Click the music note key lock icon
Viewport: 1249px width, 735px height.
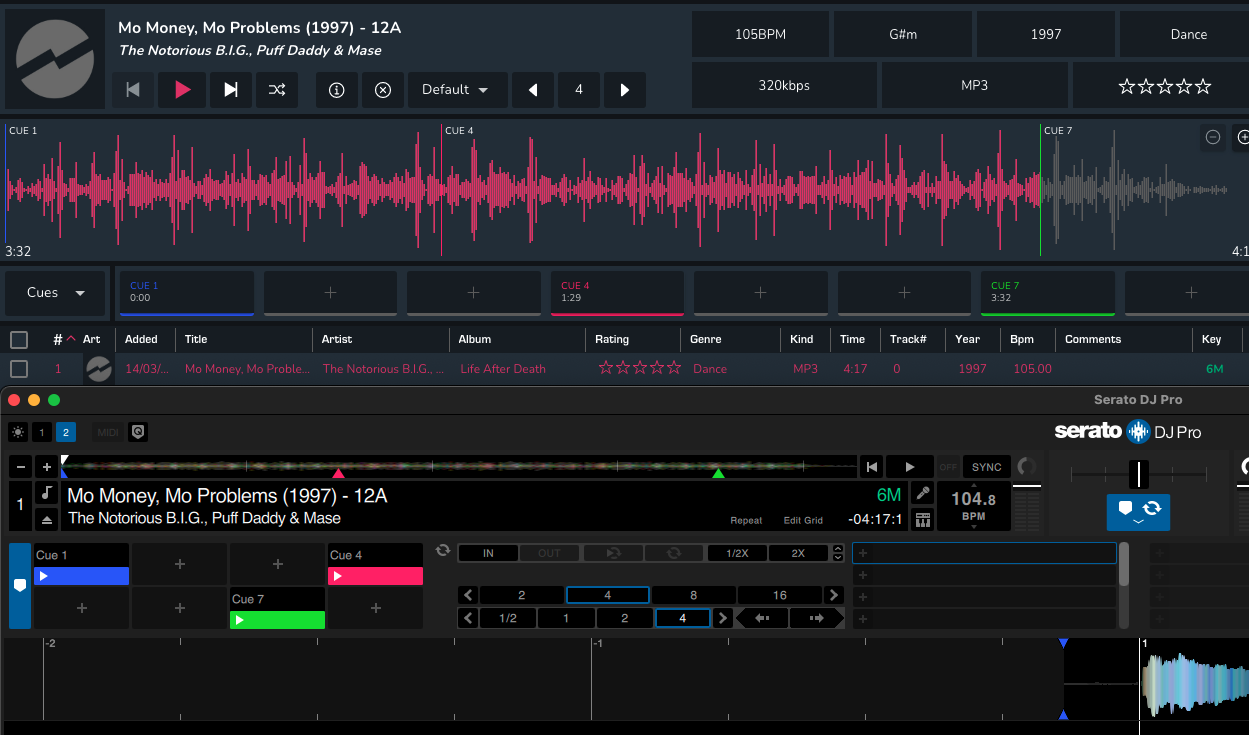pos(47,493)
